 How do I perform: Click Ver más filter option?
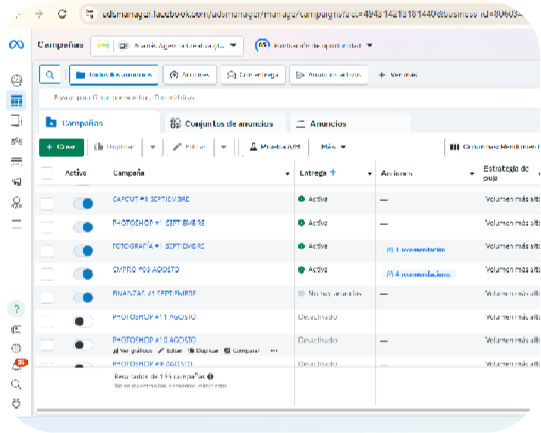point(398,75)
